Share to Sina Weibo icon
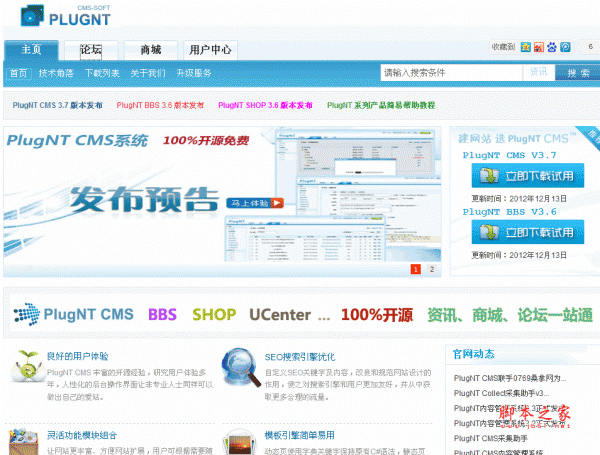This screenshot has height=455, width=600. click(539, 47)
